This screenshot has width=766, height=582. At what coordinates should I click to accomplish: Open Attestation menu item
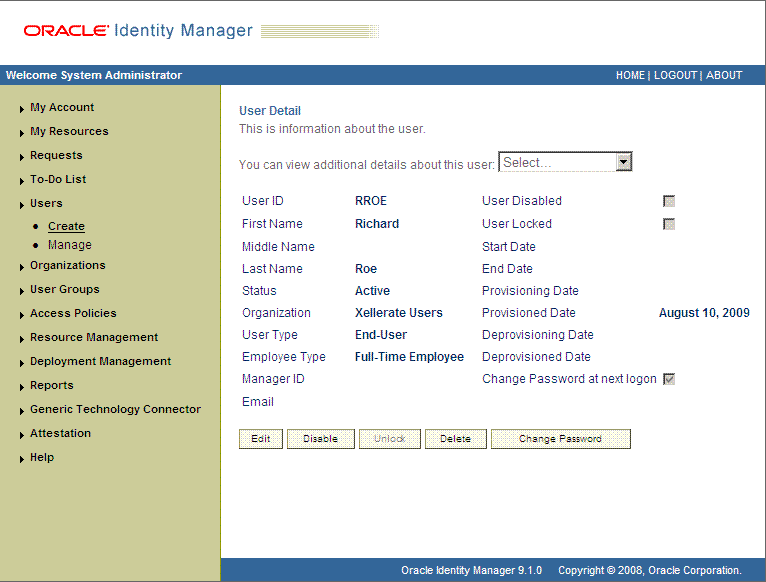(x=61, y=432)
